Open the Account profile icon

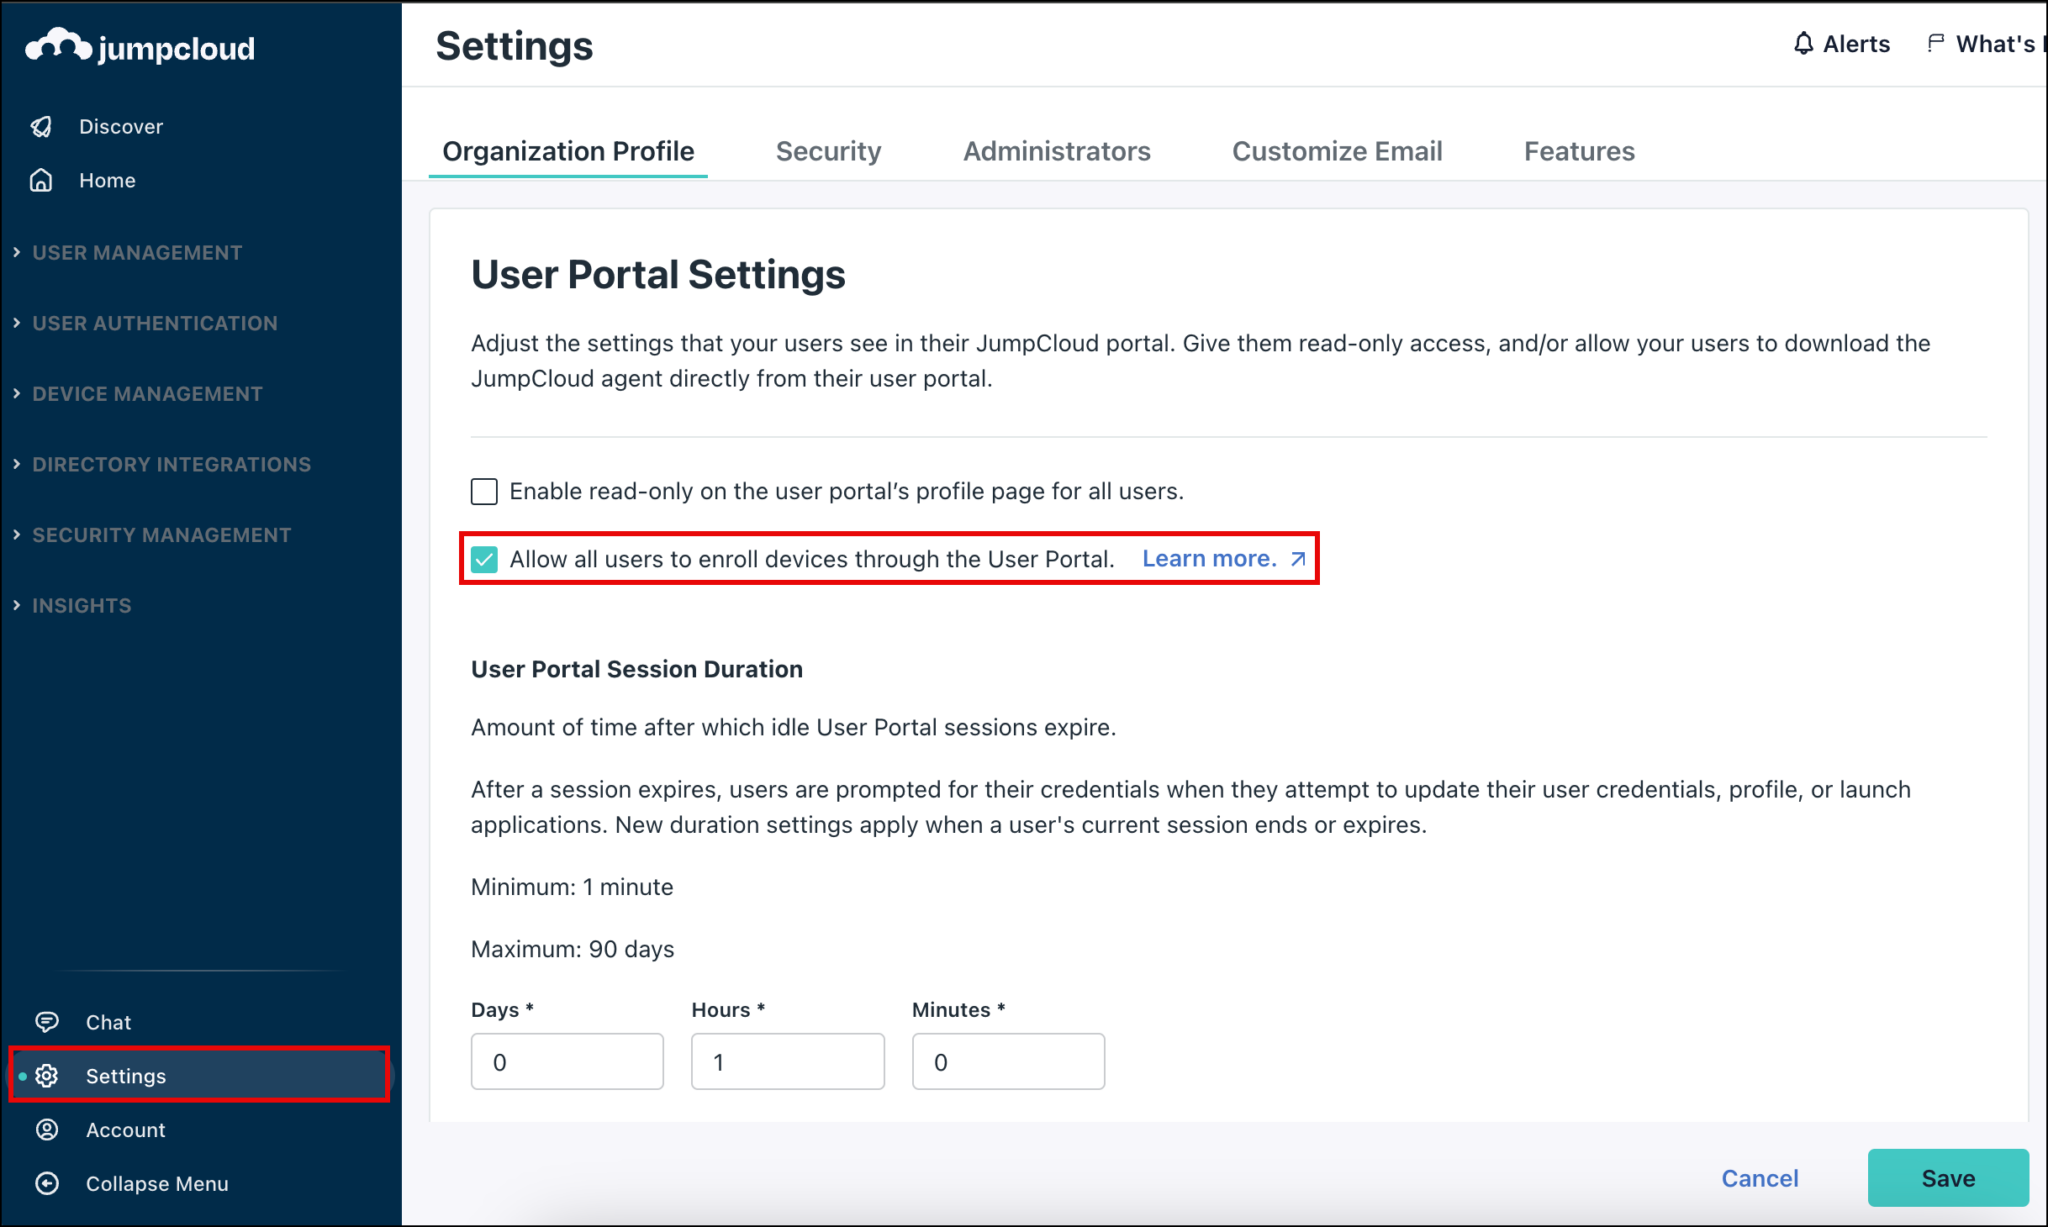47,1129
